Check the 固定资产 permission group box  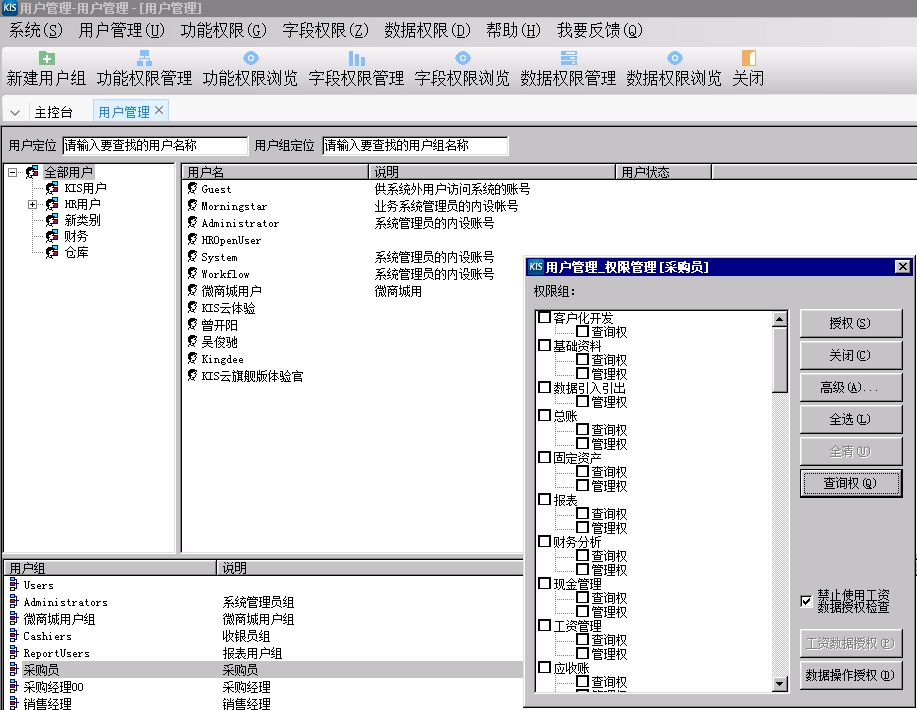pos(544,457)
